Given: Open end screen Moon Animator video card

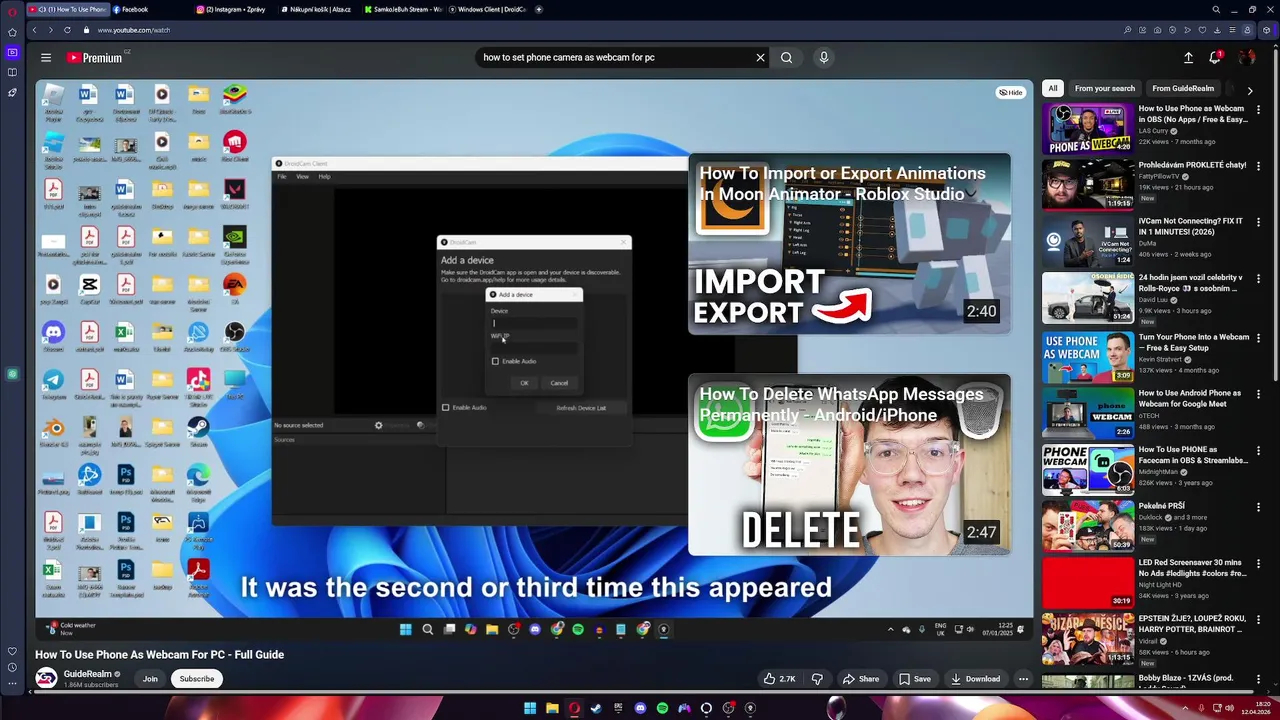Looking at the screenshot, I should tap(849, 243).
